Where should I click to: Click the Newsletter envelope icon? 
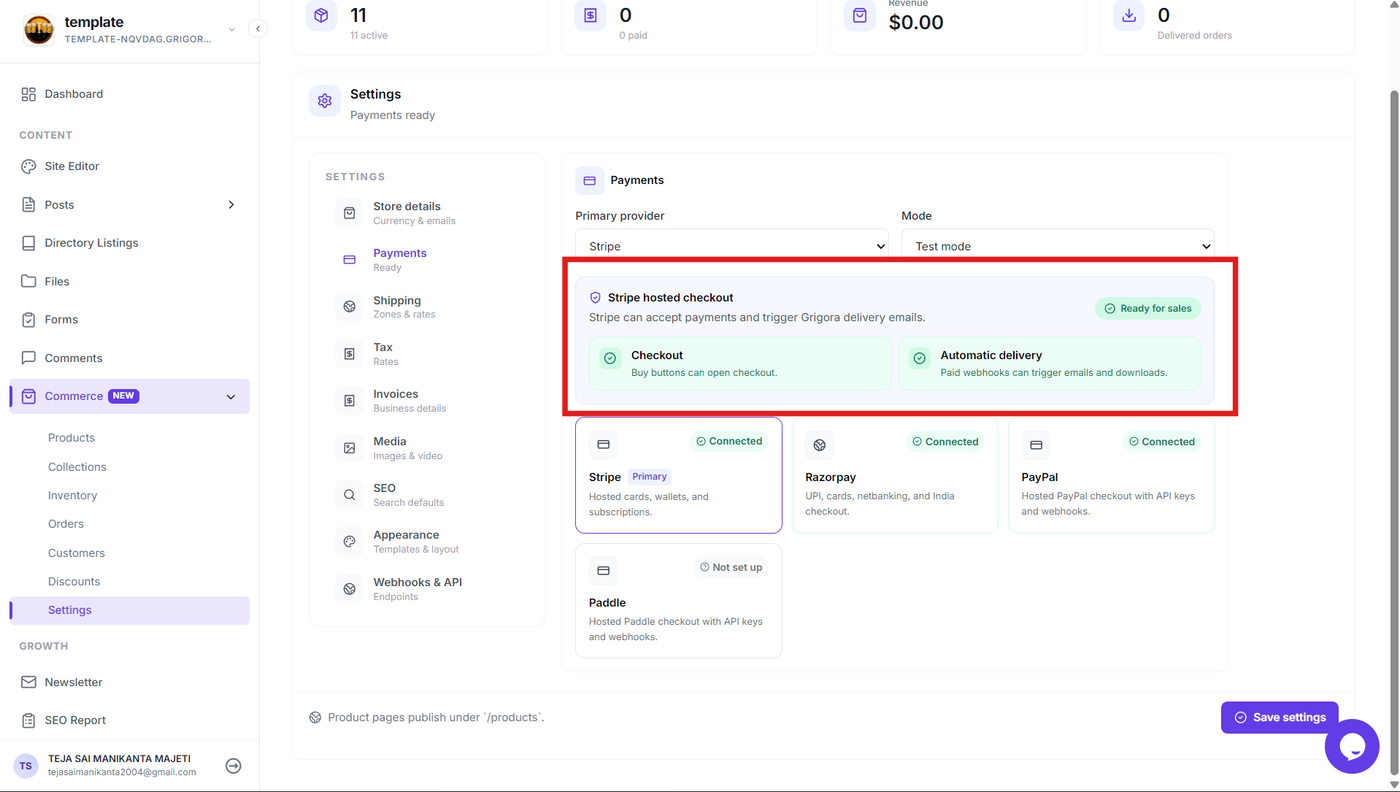coord(28,682)
